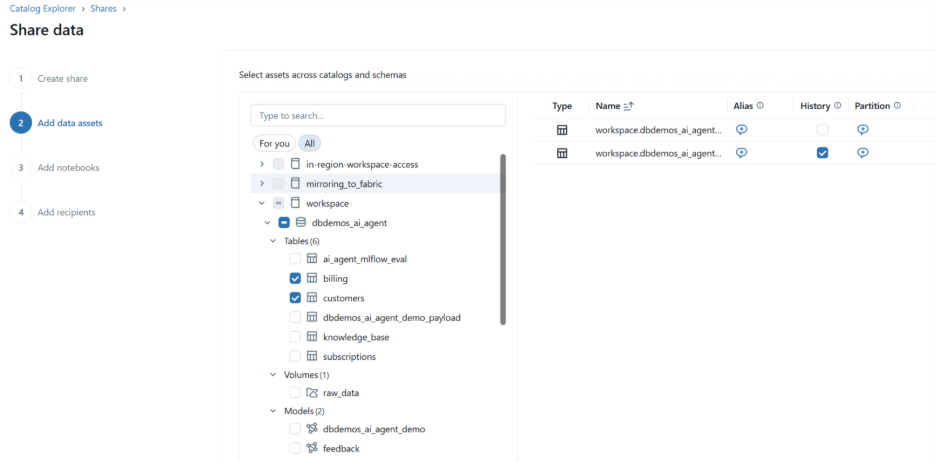The height and width of the screenshot is (462, 936).
Task: Add alias for row with History unchecked
Action: tap(741, 130)
